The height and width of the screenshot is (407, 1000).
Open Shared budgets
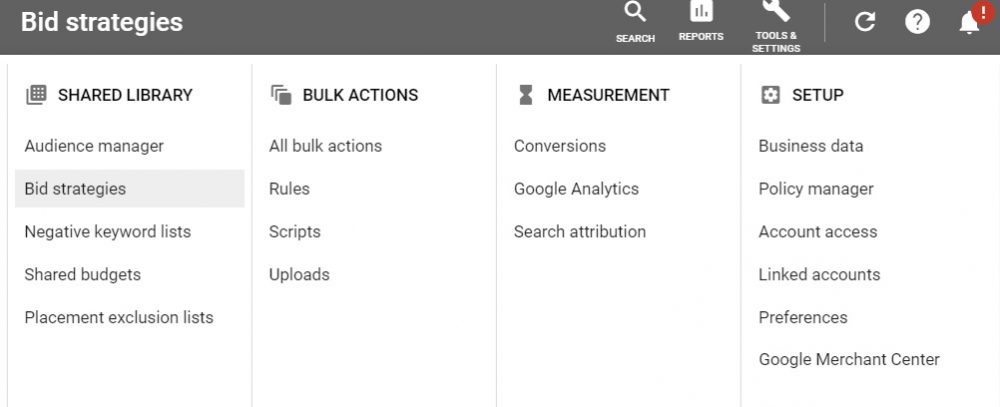tap(83, 275)
